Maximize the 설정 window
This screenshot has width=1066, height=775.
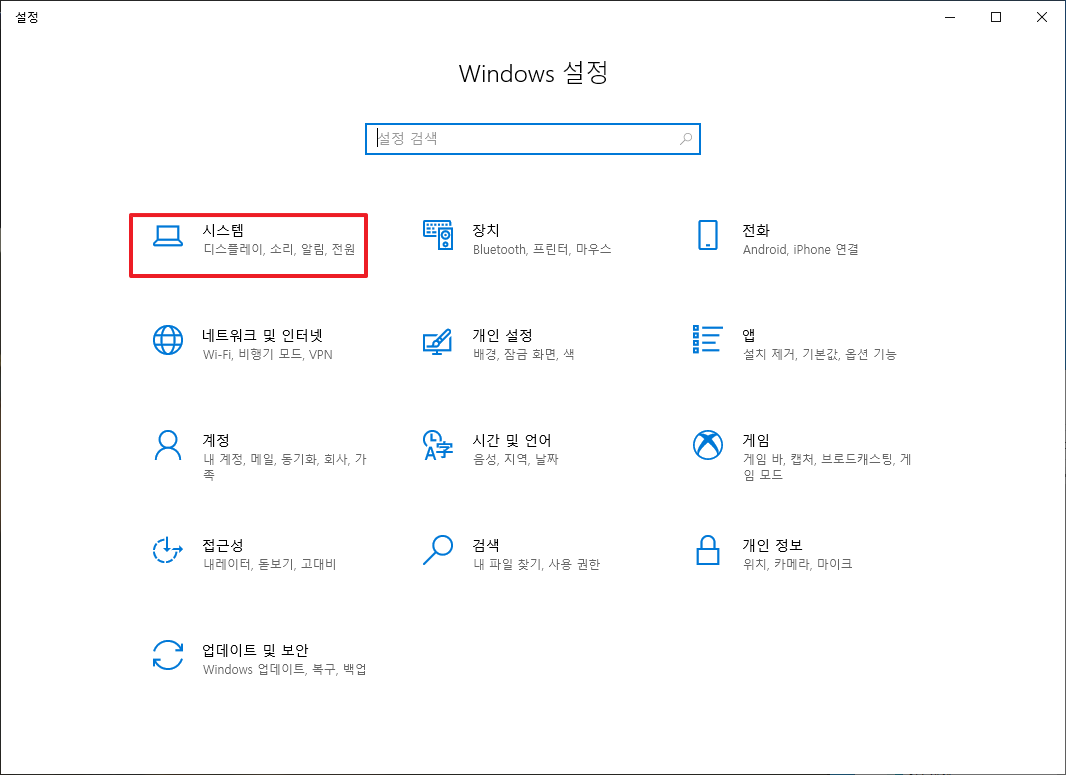(x=996, y=18)
